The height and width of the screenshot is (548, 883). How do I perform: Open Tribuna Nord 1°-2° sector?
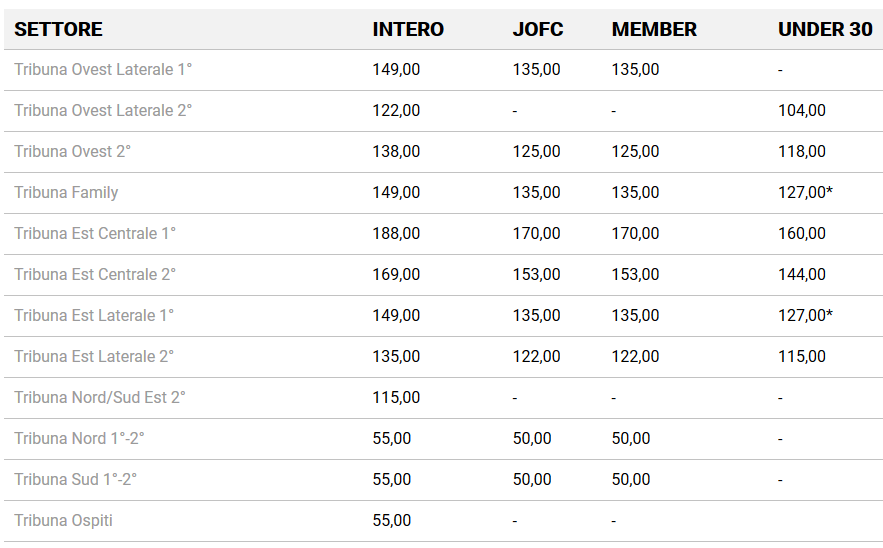(79, 438)
